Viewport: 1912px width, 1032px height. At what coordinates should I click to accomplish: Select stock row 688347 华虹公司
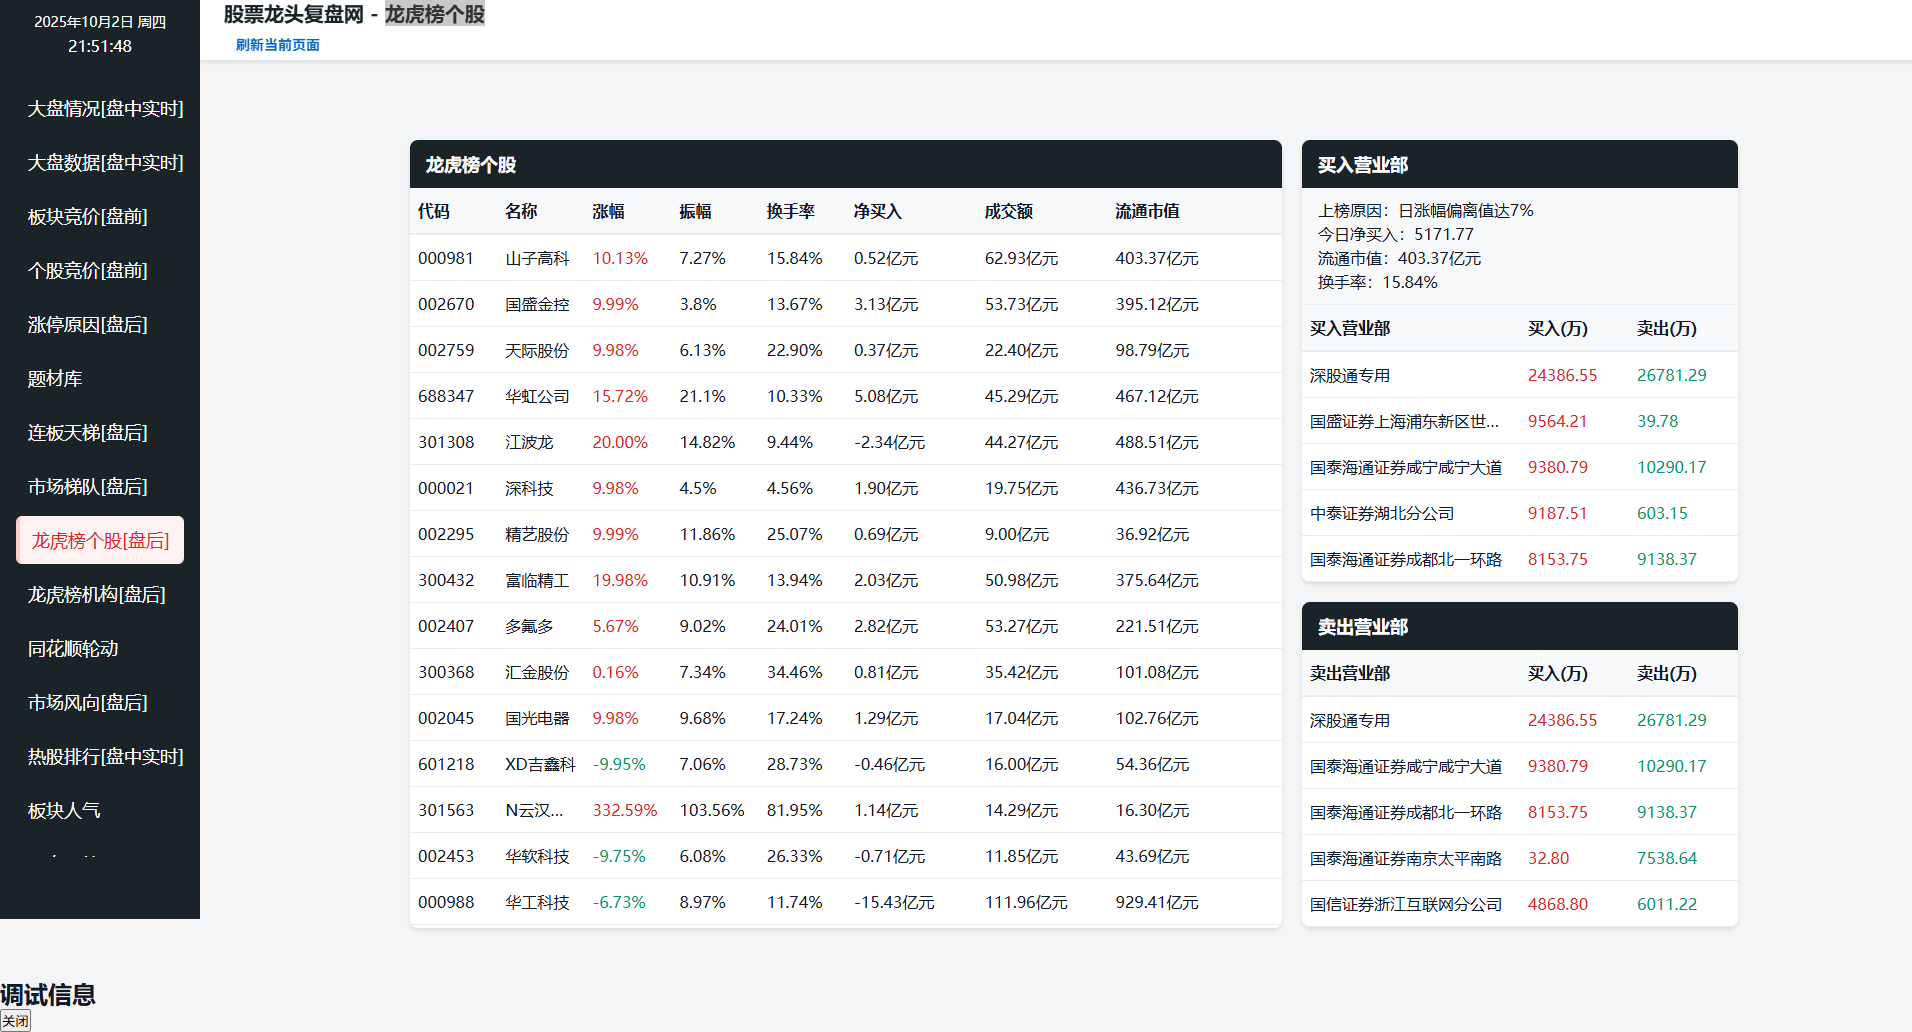click(845, 396)
